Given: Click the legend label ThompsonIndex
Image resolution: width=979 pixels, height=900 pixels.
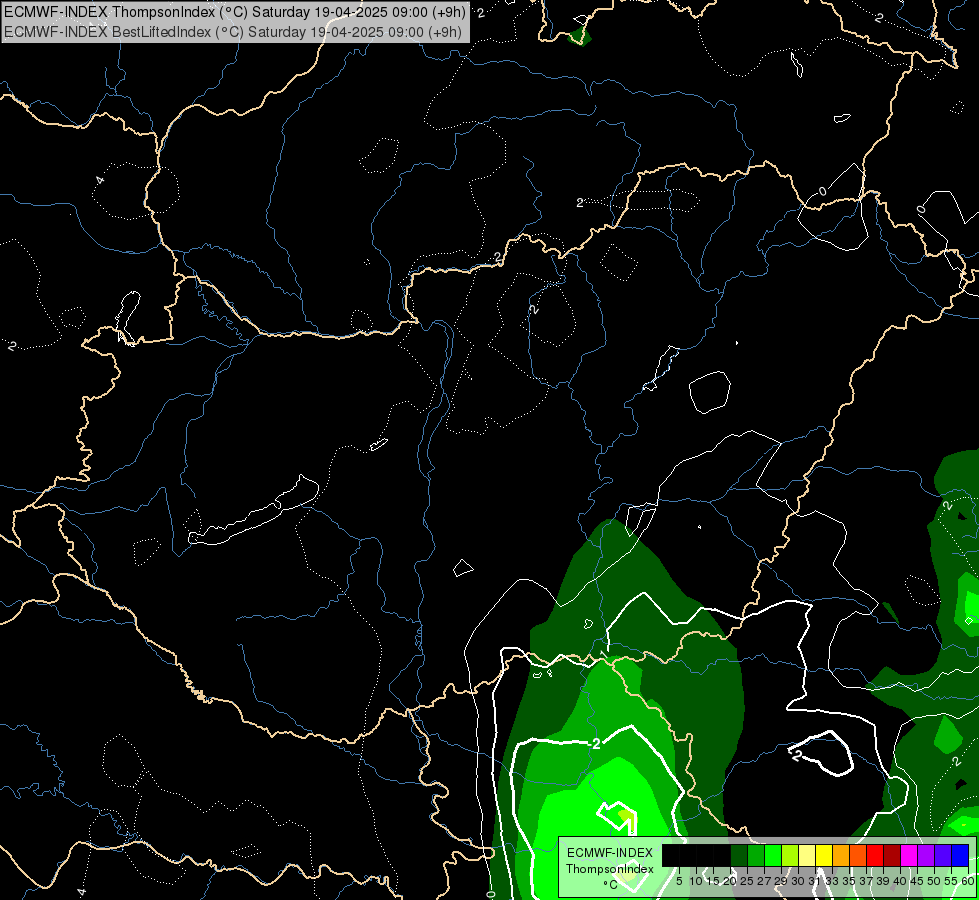Looking at the screenshot, I should [x=610, y=869].
